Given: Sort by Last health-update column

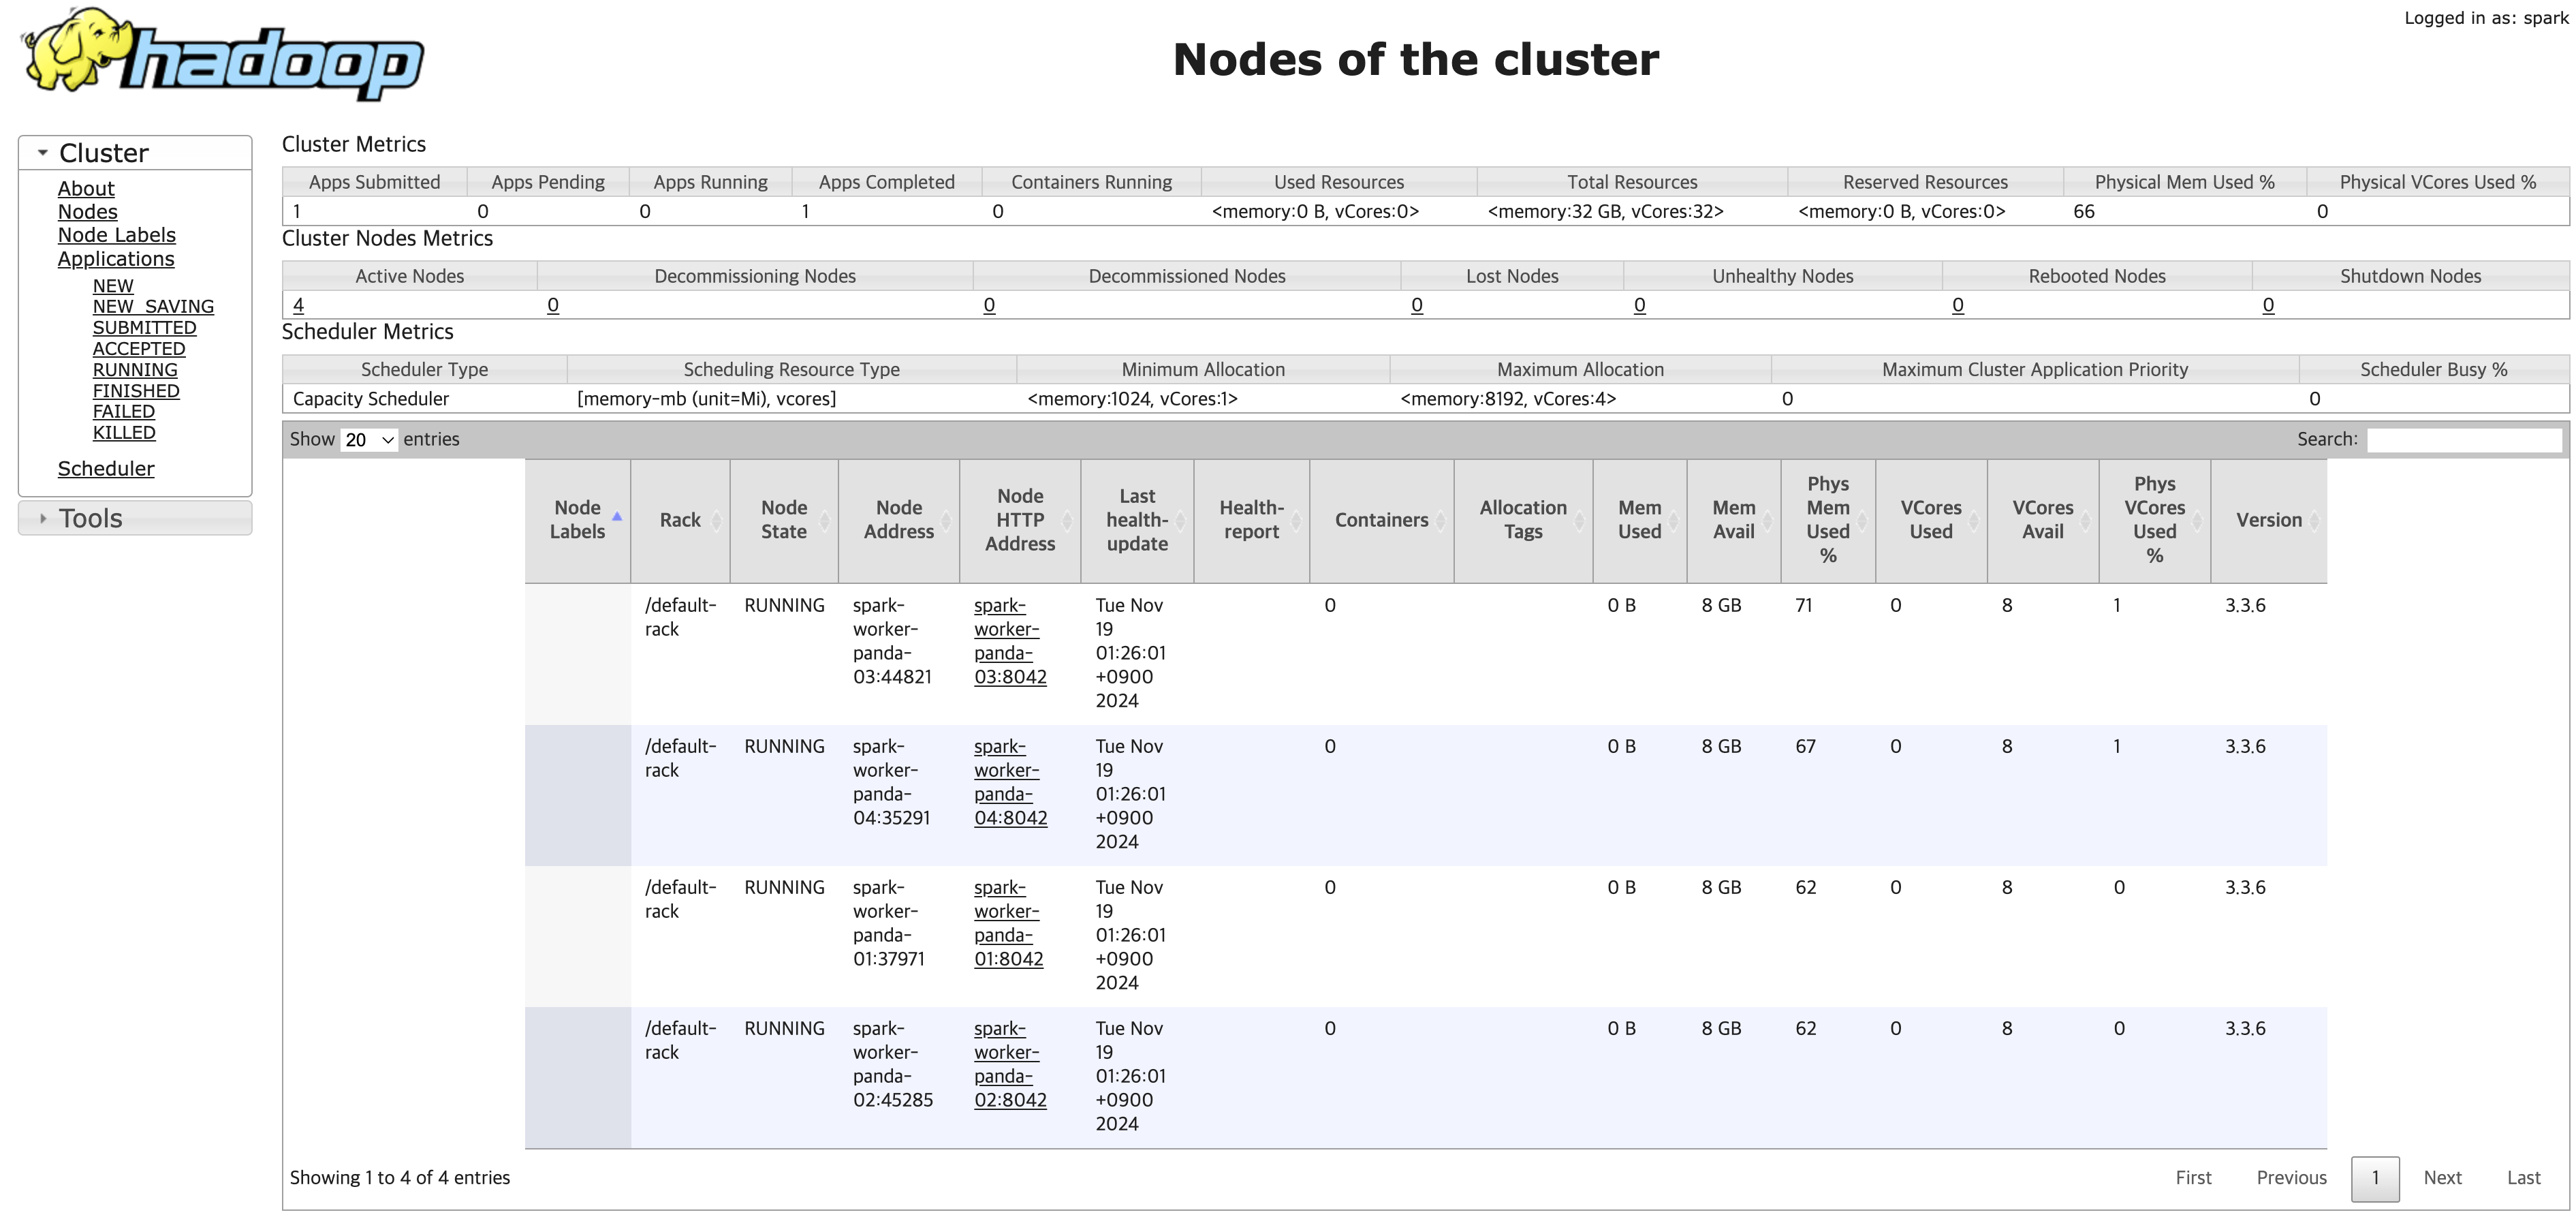Looking at the screenshot, I should [1137, 520].
